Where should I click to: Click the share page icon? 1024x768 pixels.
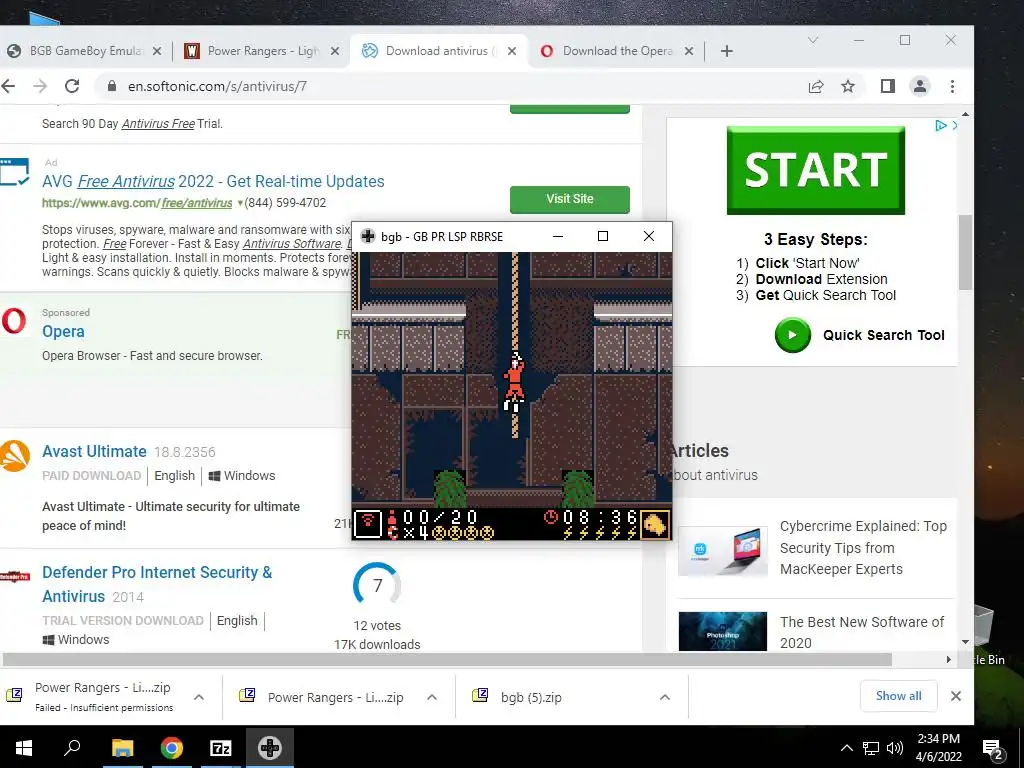816,86
